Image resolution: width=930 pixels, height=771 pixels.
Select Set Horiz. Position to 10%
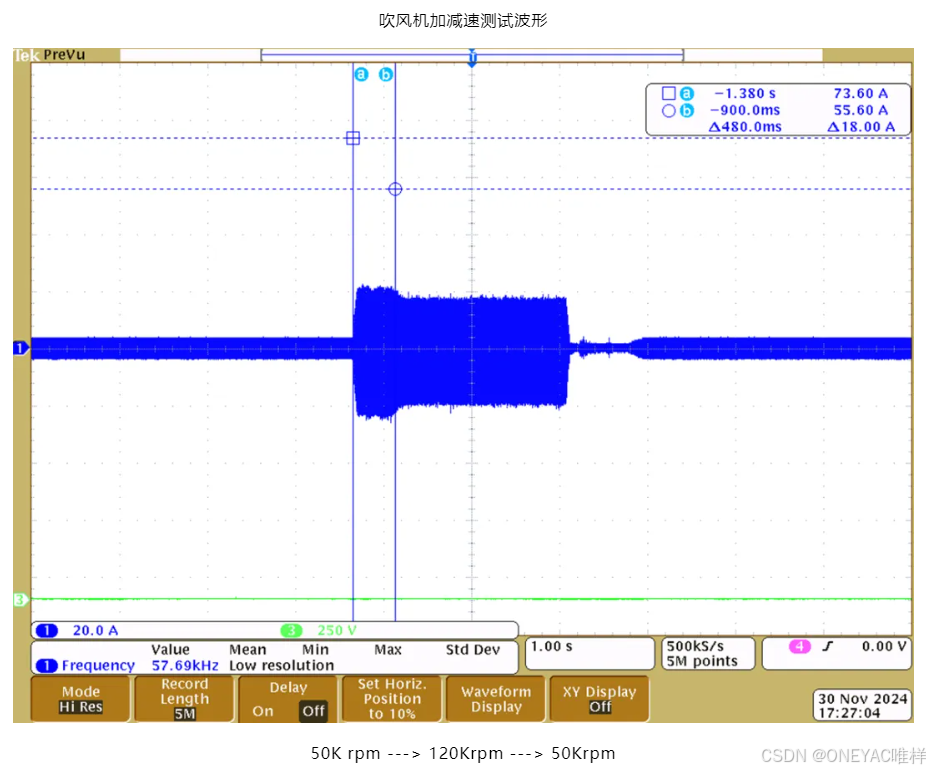pos(392,699)
